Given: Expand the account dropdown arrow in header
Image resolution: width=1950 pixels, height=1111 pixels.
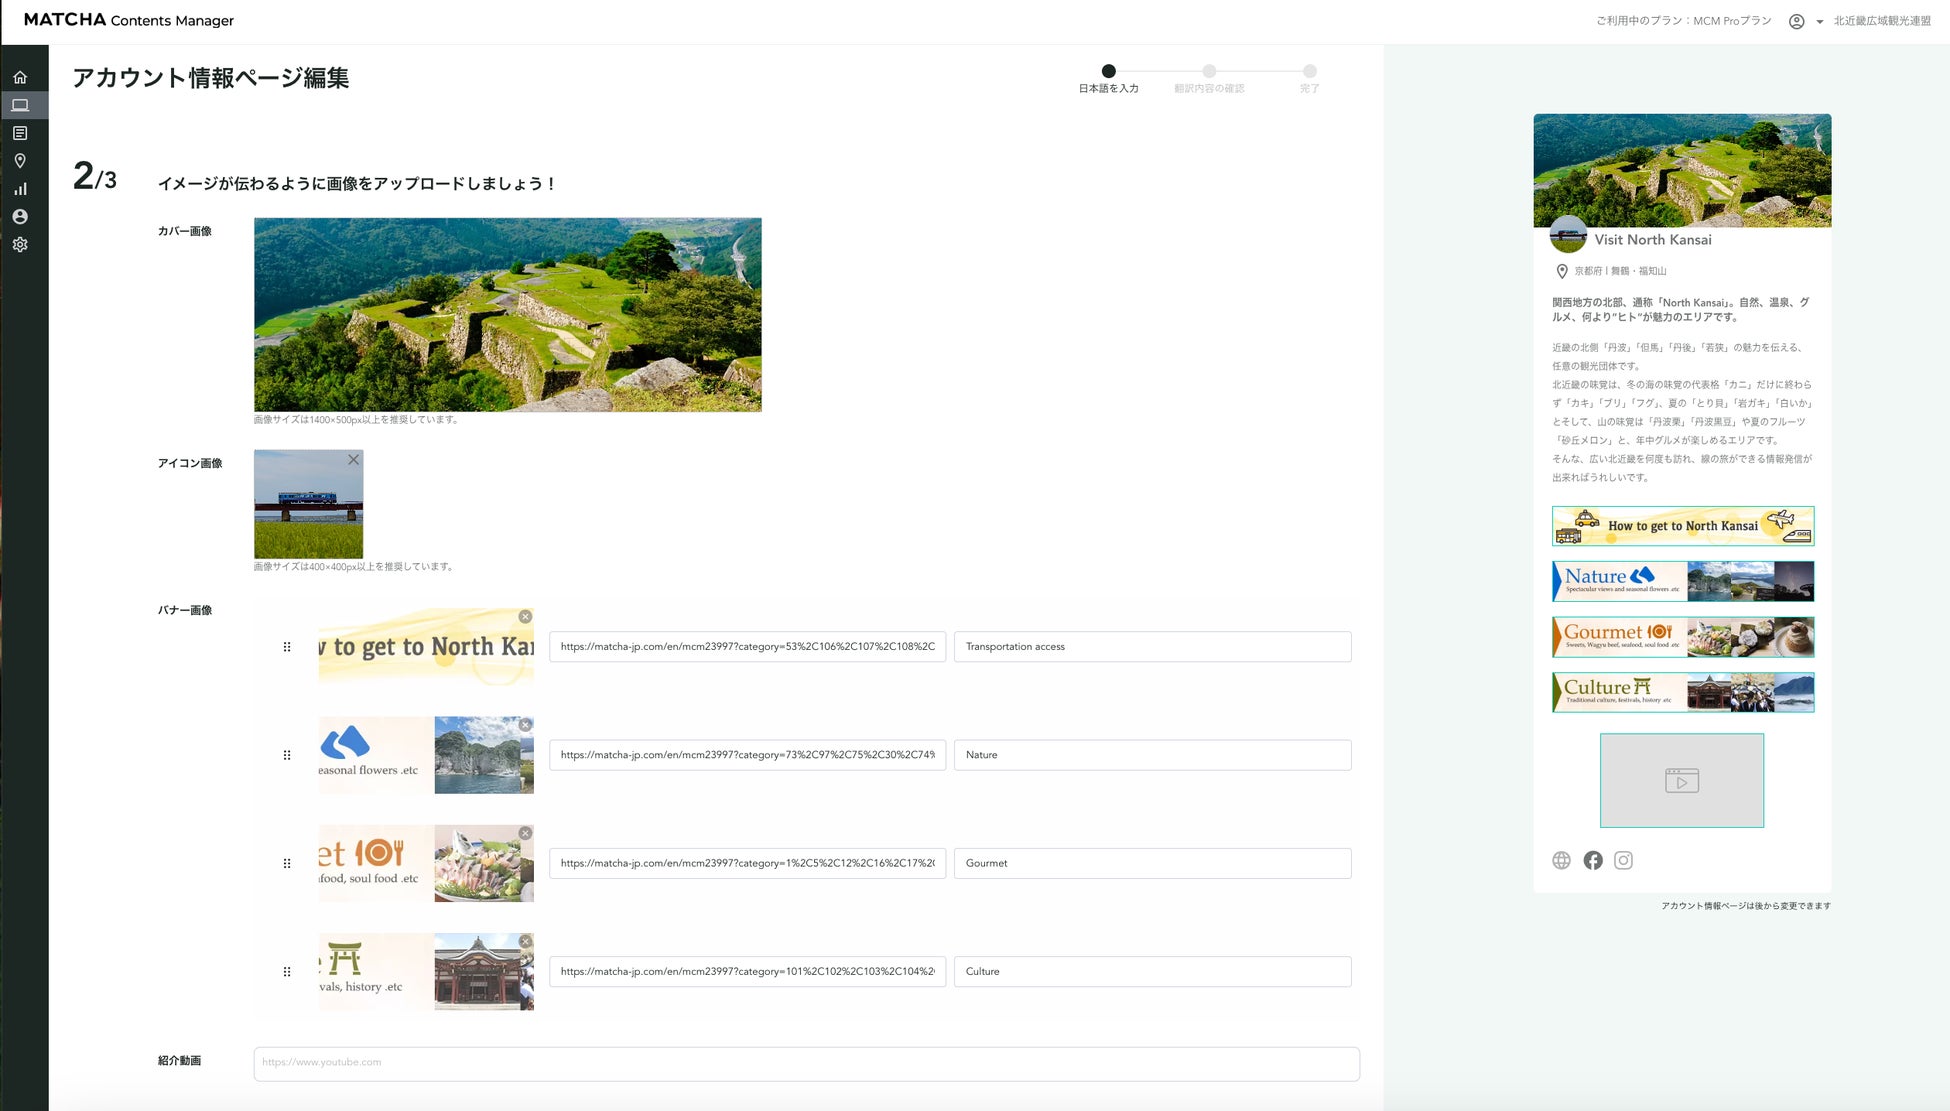Looking at the screenshot, I should [1819, 22].
